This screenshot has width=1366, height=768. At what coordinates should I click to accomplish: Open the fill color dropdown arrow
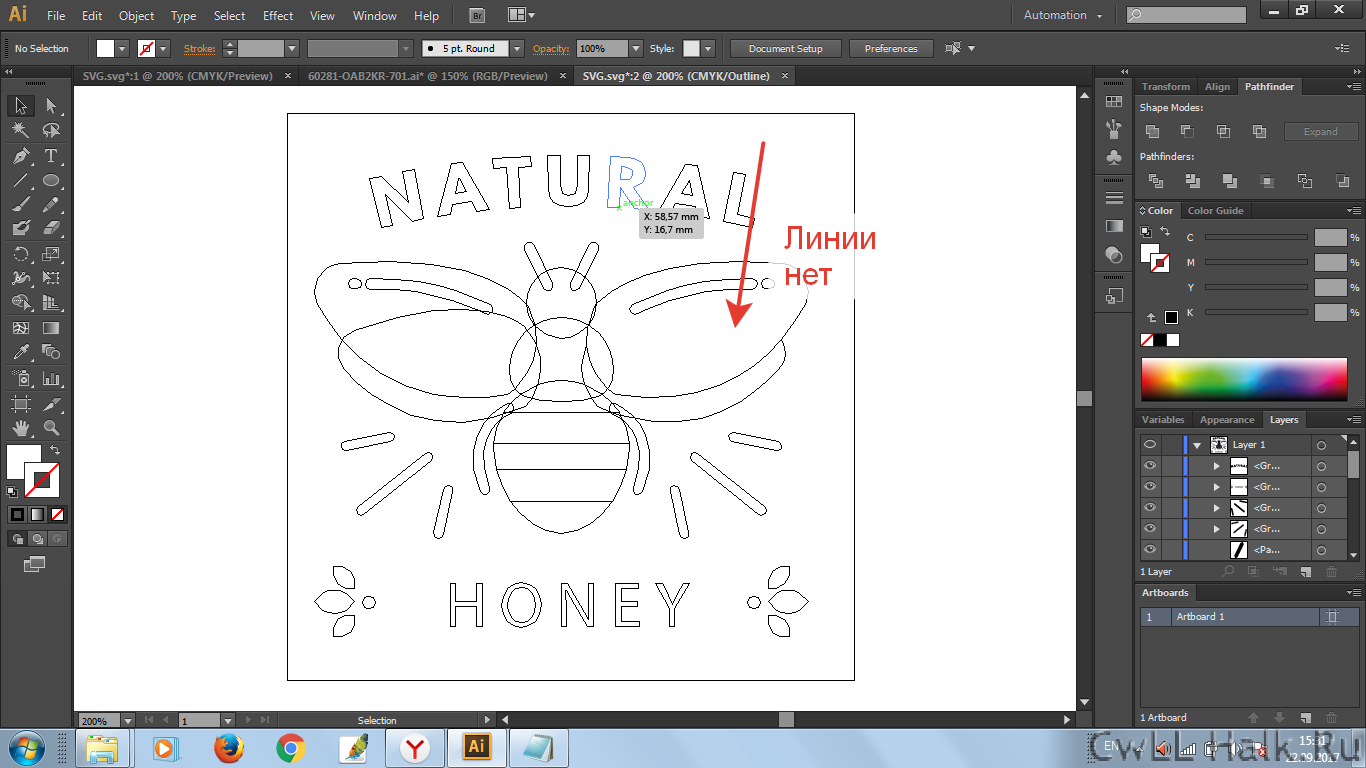(123, 48)
